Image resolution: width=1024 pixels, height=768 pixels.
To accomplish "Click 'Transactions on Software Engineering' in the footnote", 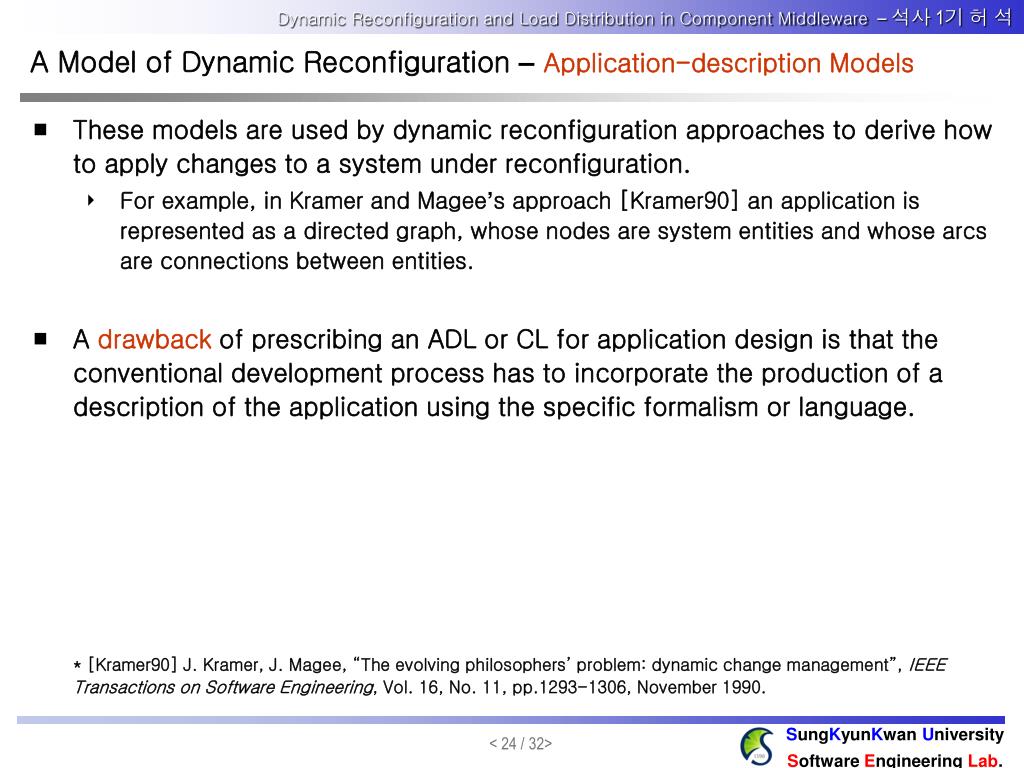I will [224, 687].
